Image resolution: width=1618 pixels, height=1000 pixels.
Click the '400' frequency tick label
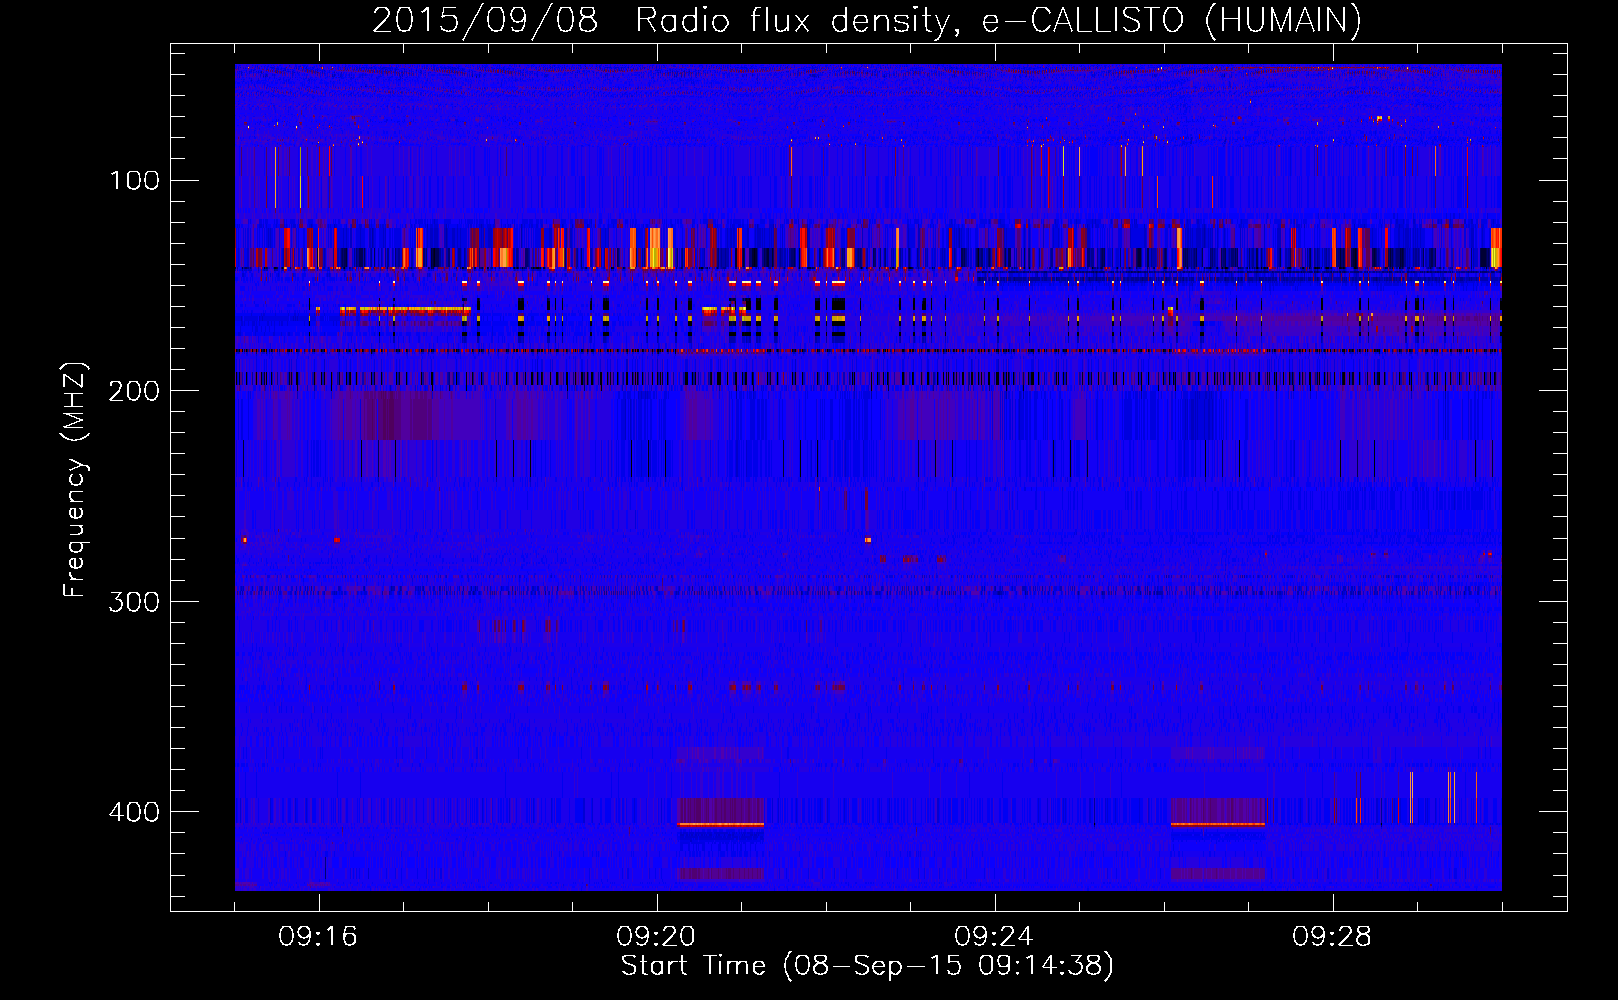click(x=134, y=812)
